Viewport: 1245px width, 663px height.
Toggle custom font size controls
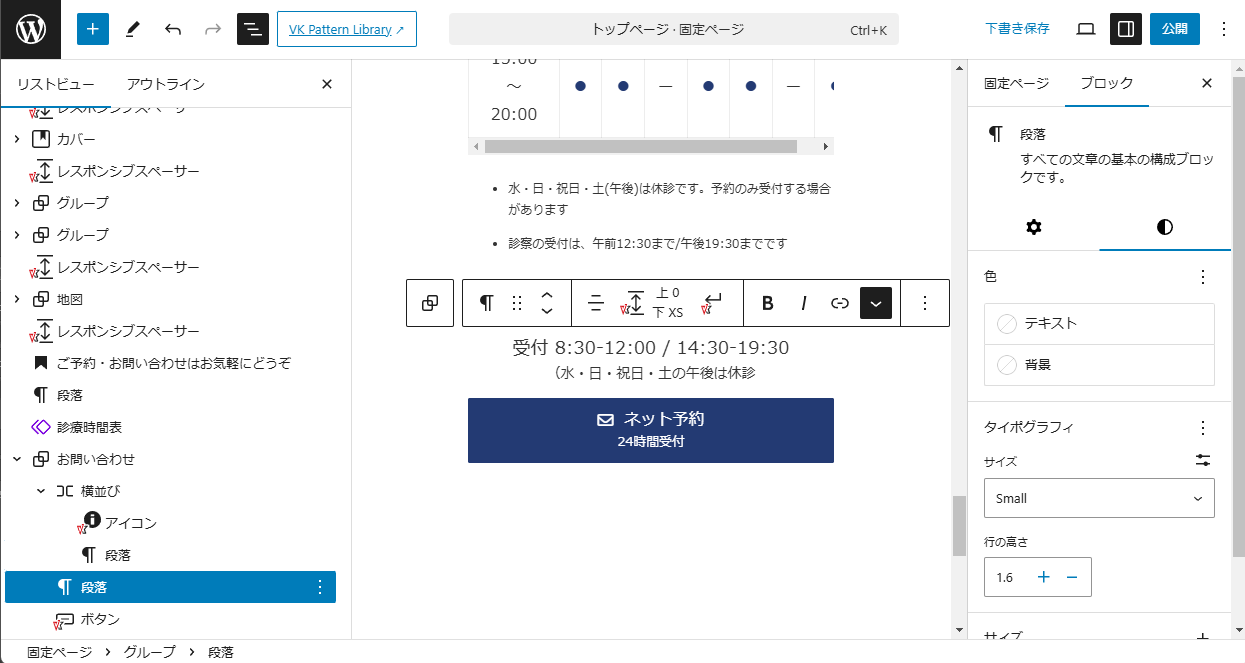click(1202, 461)
